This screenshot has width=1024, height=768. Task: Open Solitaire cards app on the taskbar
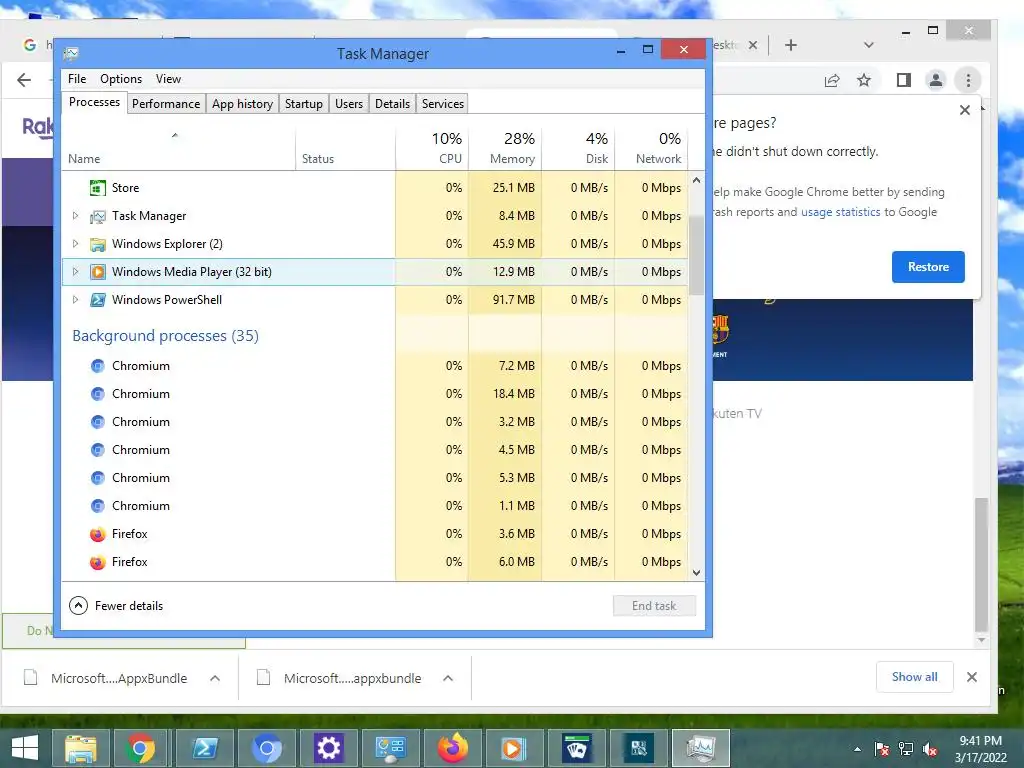tap(577, 748)
